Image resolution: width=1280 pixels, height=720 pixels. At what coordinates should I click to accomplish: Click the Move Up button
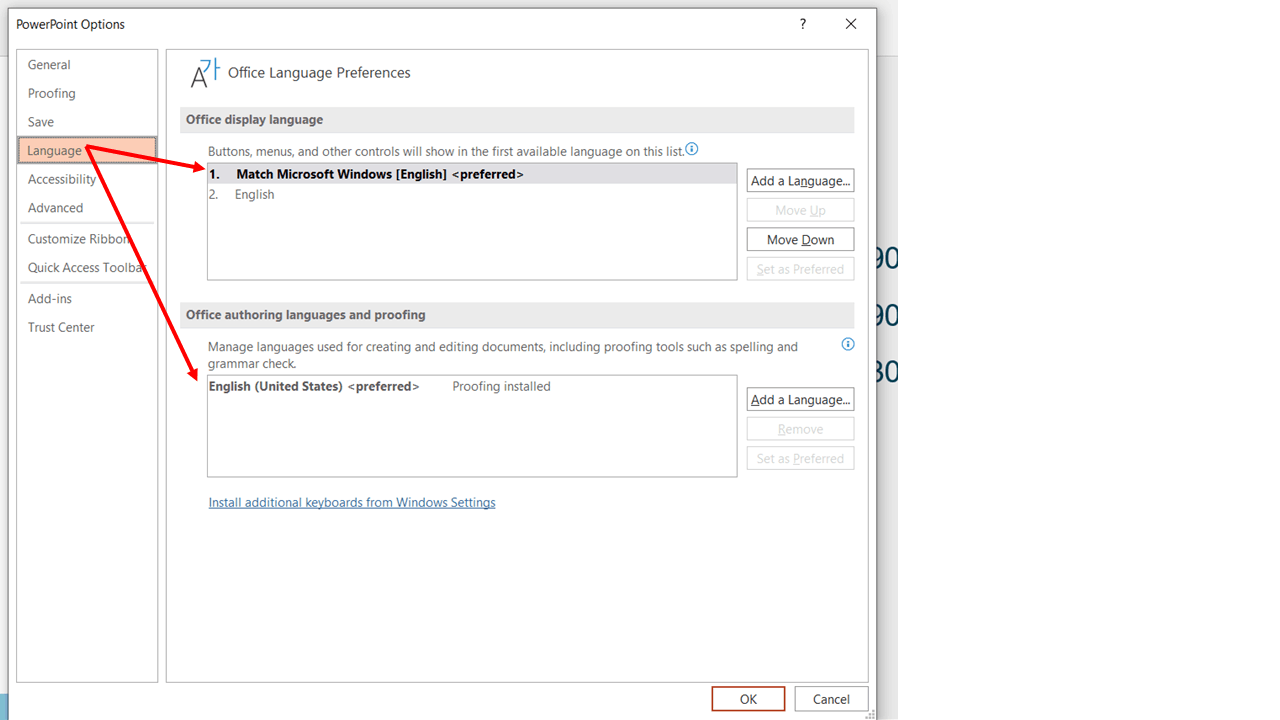(800, 210)
